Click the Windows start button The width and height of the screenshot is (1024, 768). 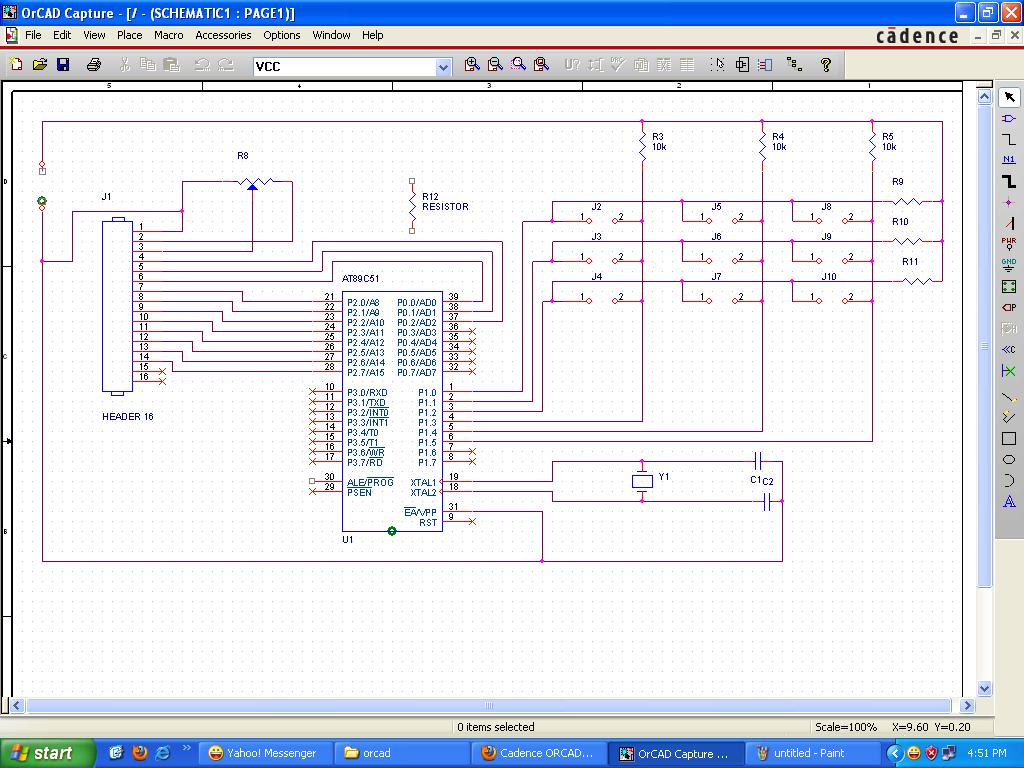coord(41,753)
